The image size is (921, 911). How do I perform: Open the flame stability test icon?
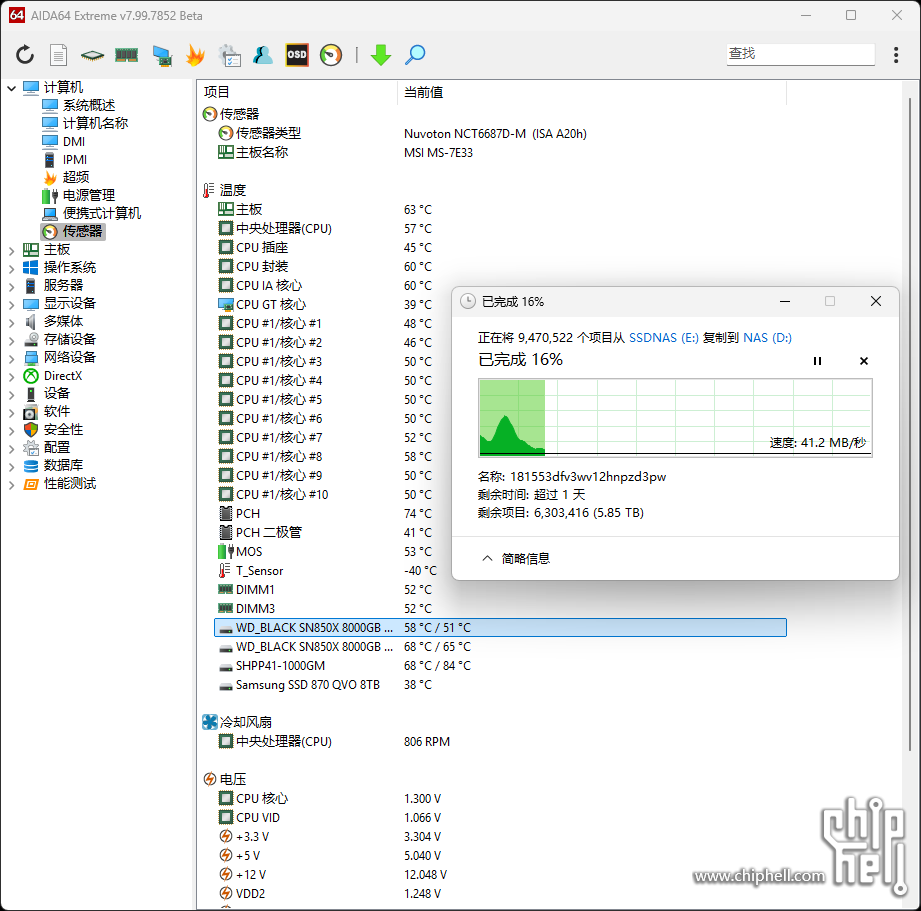click(195, 55)
